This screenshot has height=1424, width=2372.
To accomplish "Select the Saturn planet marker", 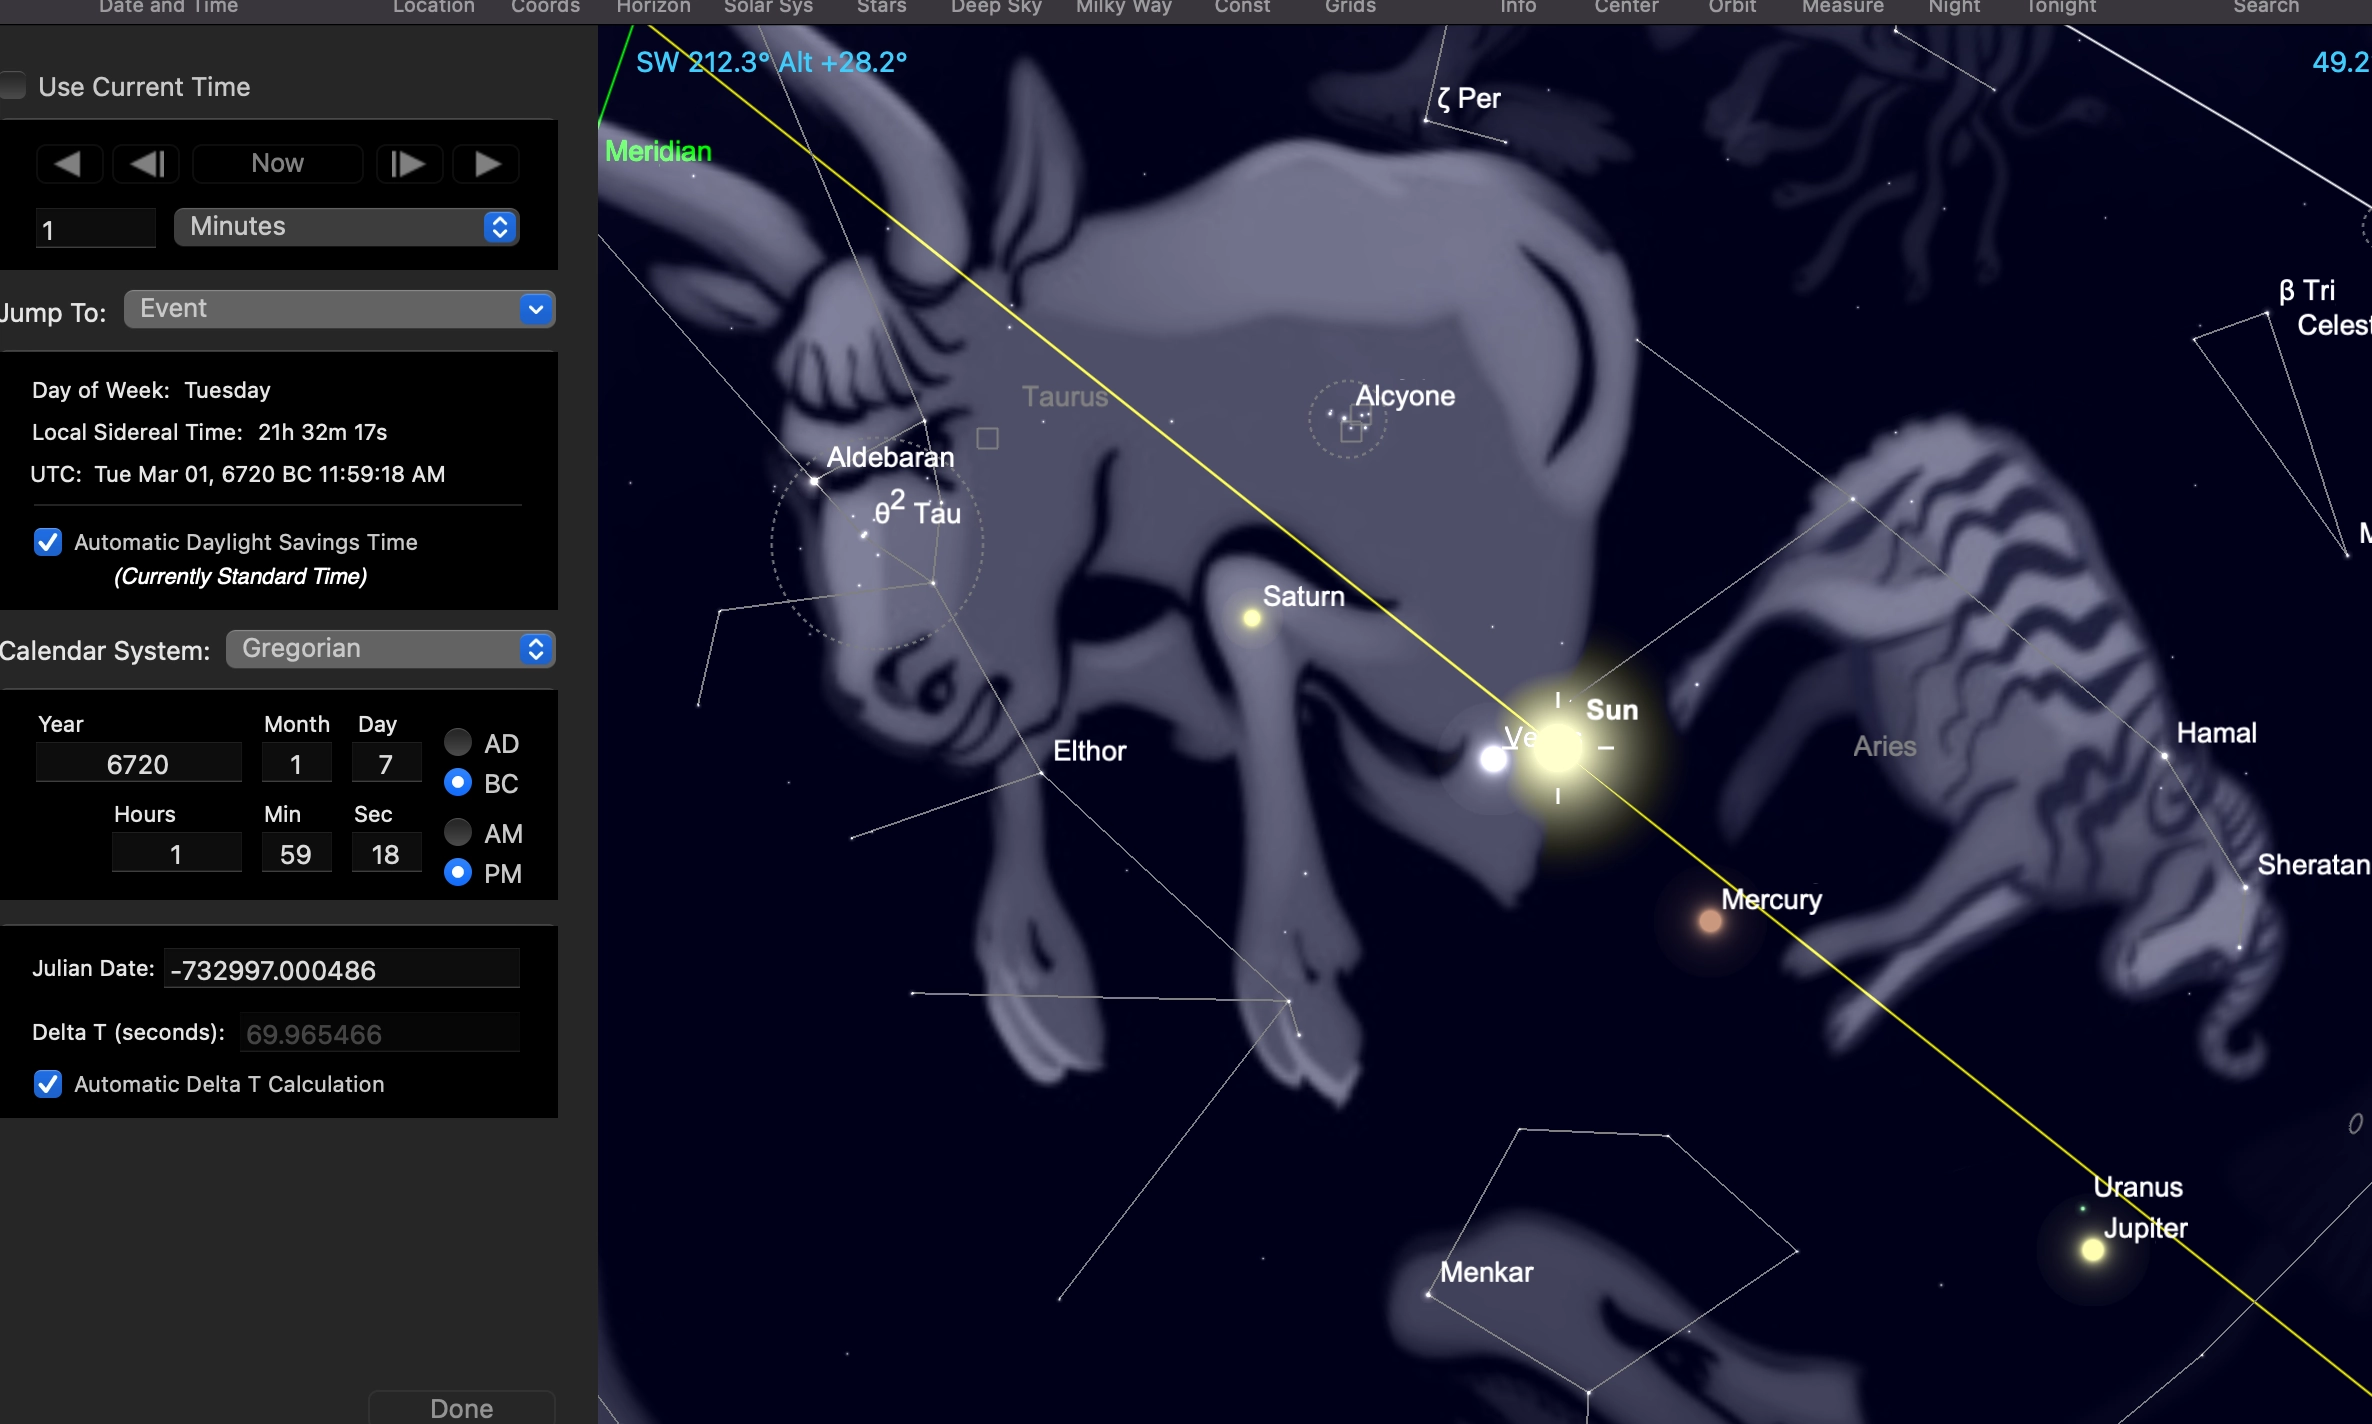I will coord(1251,619).
